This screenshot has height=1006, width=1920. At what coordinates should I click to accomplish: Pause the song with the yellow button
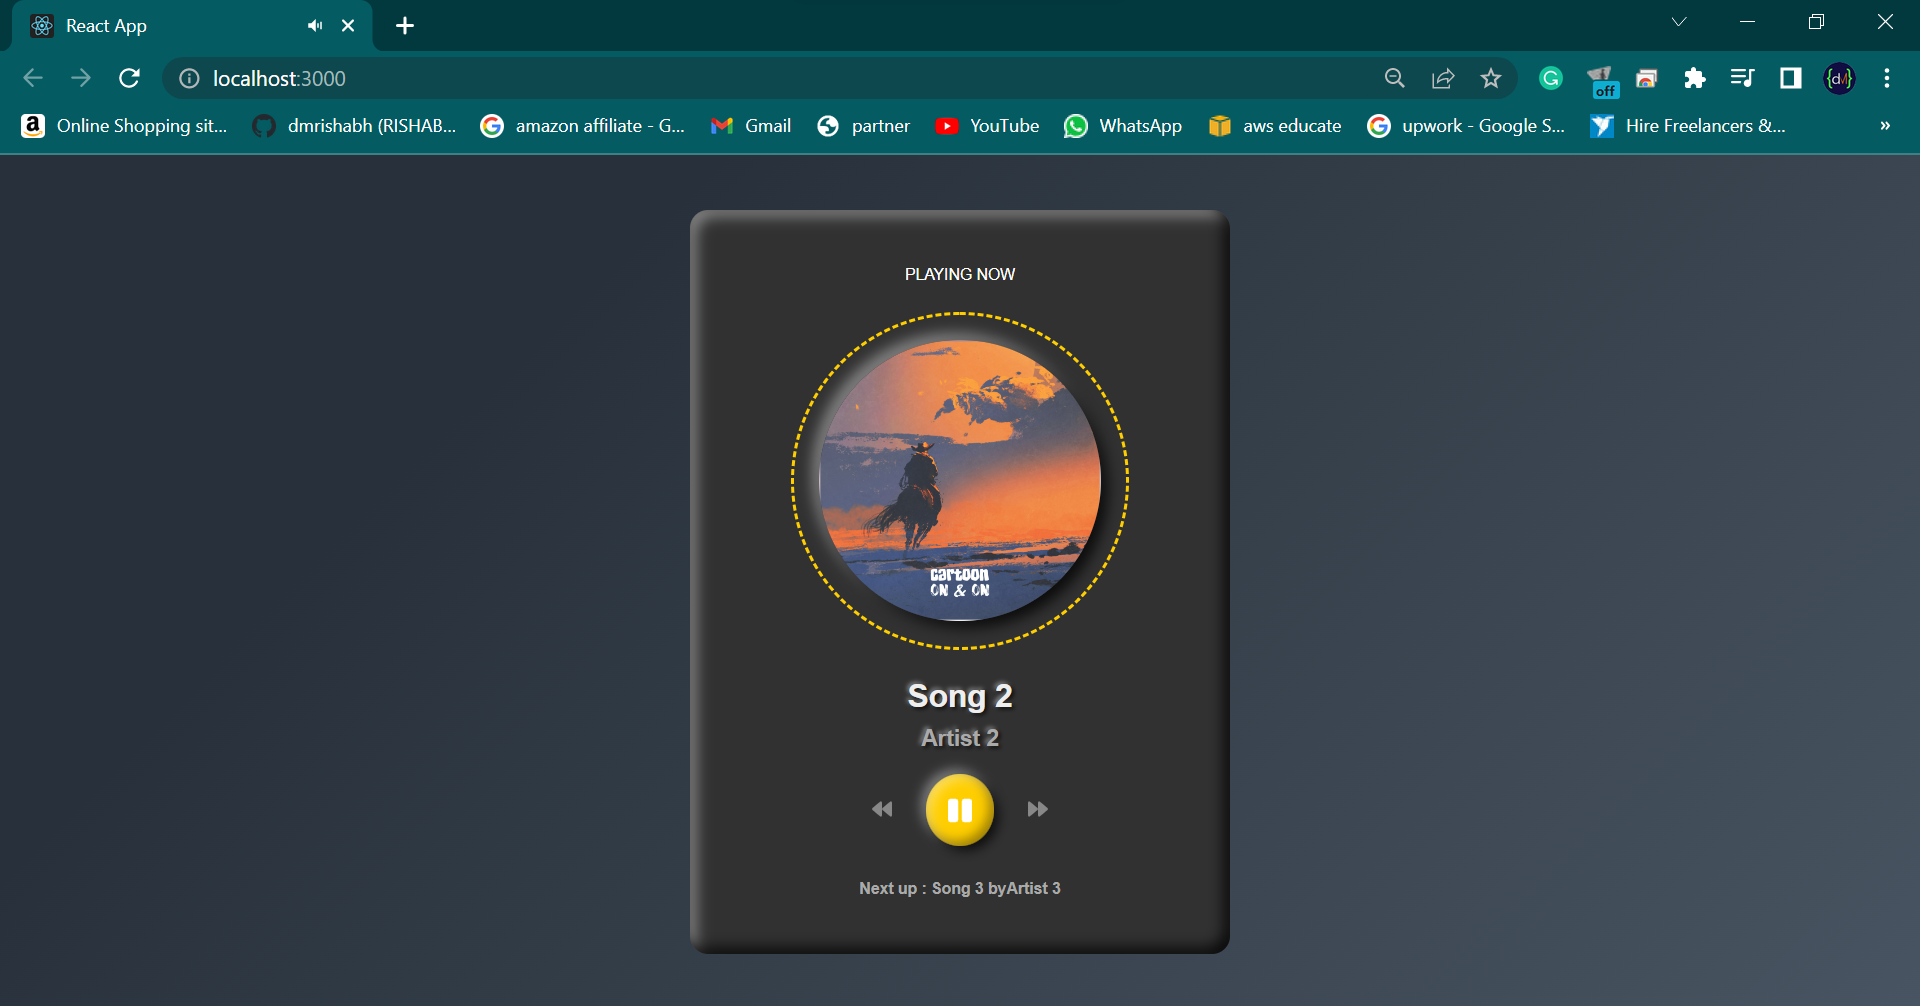[x=959, y=810]
